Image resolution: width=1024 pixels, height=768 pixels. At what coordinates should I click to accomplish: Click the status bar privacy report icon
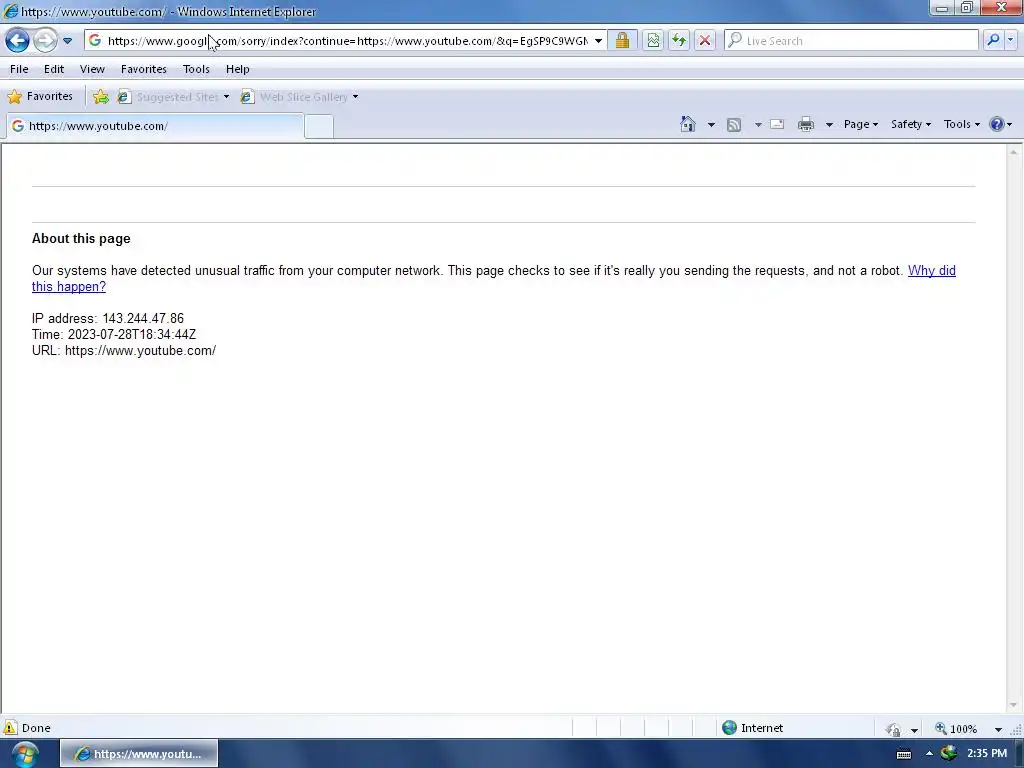893,729
